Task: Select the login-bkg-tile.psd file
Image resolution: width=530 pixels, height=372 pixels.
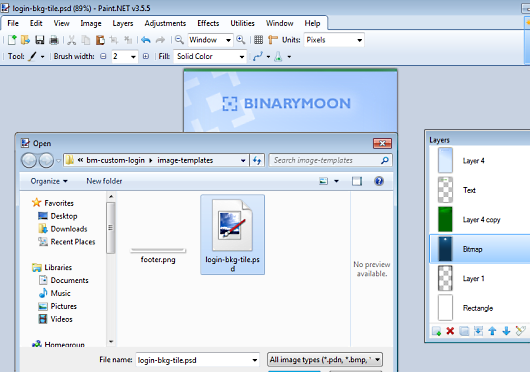Action: click(x=233, y=234)
